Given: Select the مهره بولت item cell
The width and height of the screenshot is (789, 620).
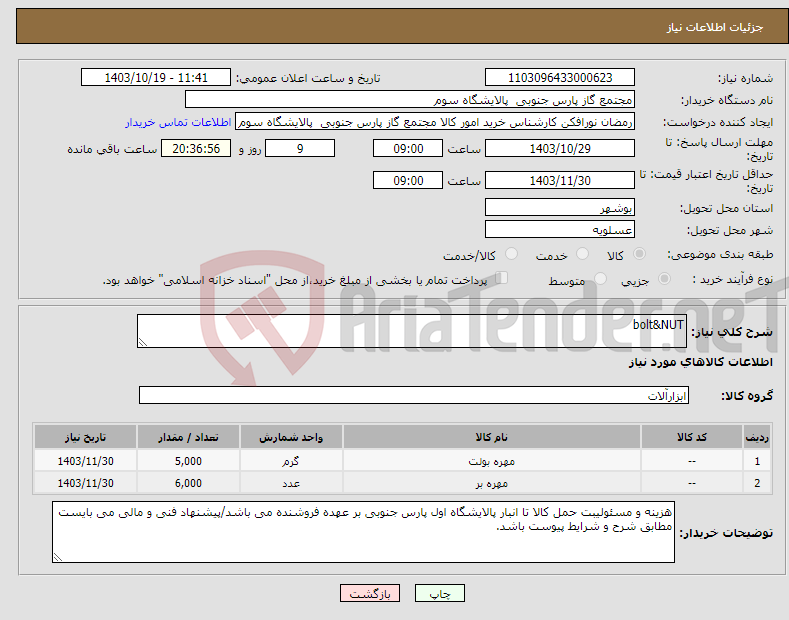Looking at the screenshot, I should tap(492, 461).
